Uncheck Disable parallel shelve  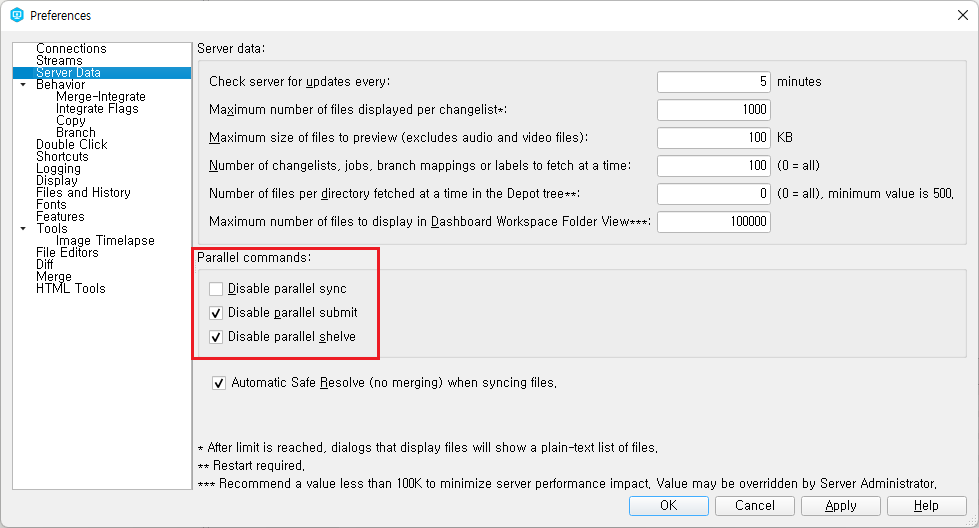coord(216,337)
